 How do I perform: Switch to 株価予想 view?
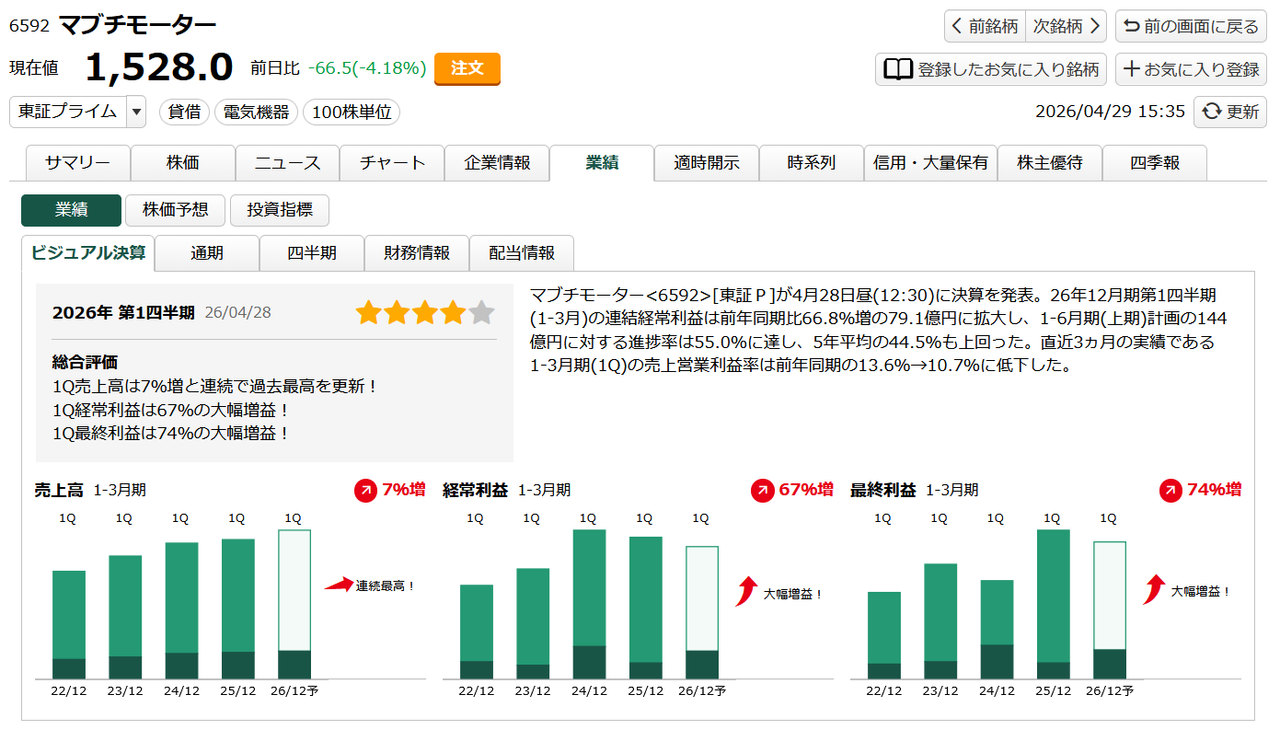tap(175, 210)
